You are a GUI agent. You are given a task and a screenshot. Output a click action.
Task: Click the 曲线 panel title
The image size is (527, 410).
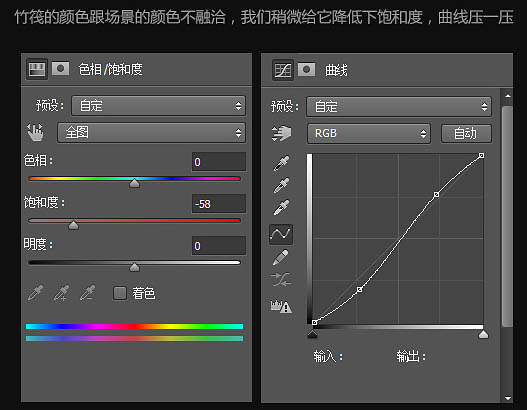click(336, 70)
